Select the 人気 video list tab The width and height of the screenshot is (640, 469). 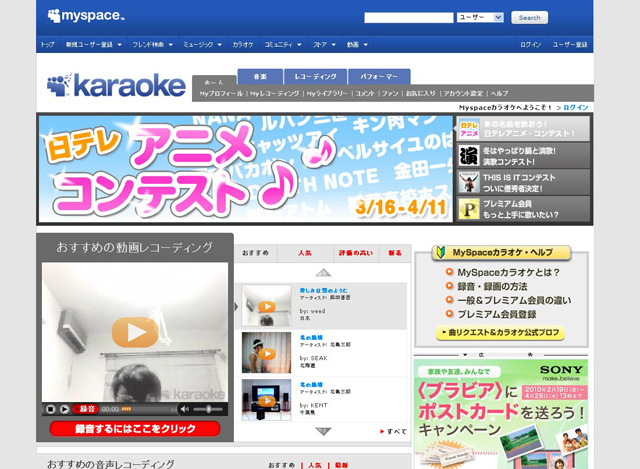pos(304,253)
